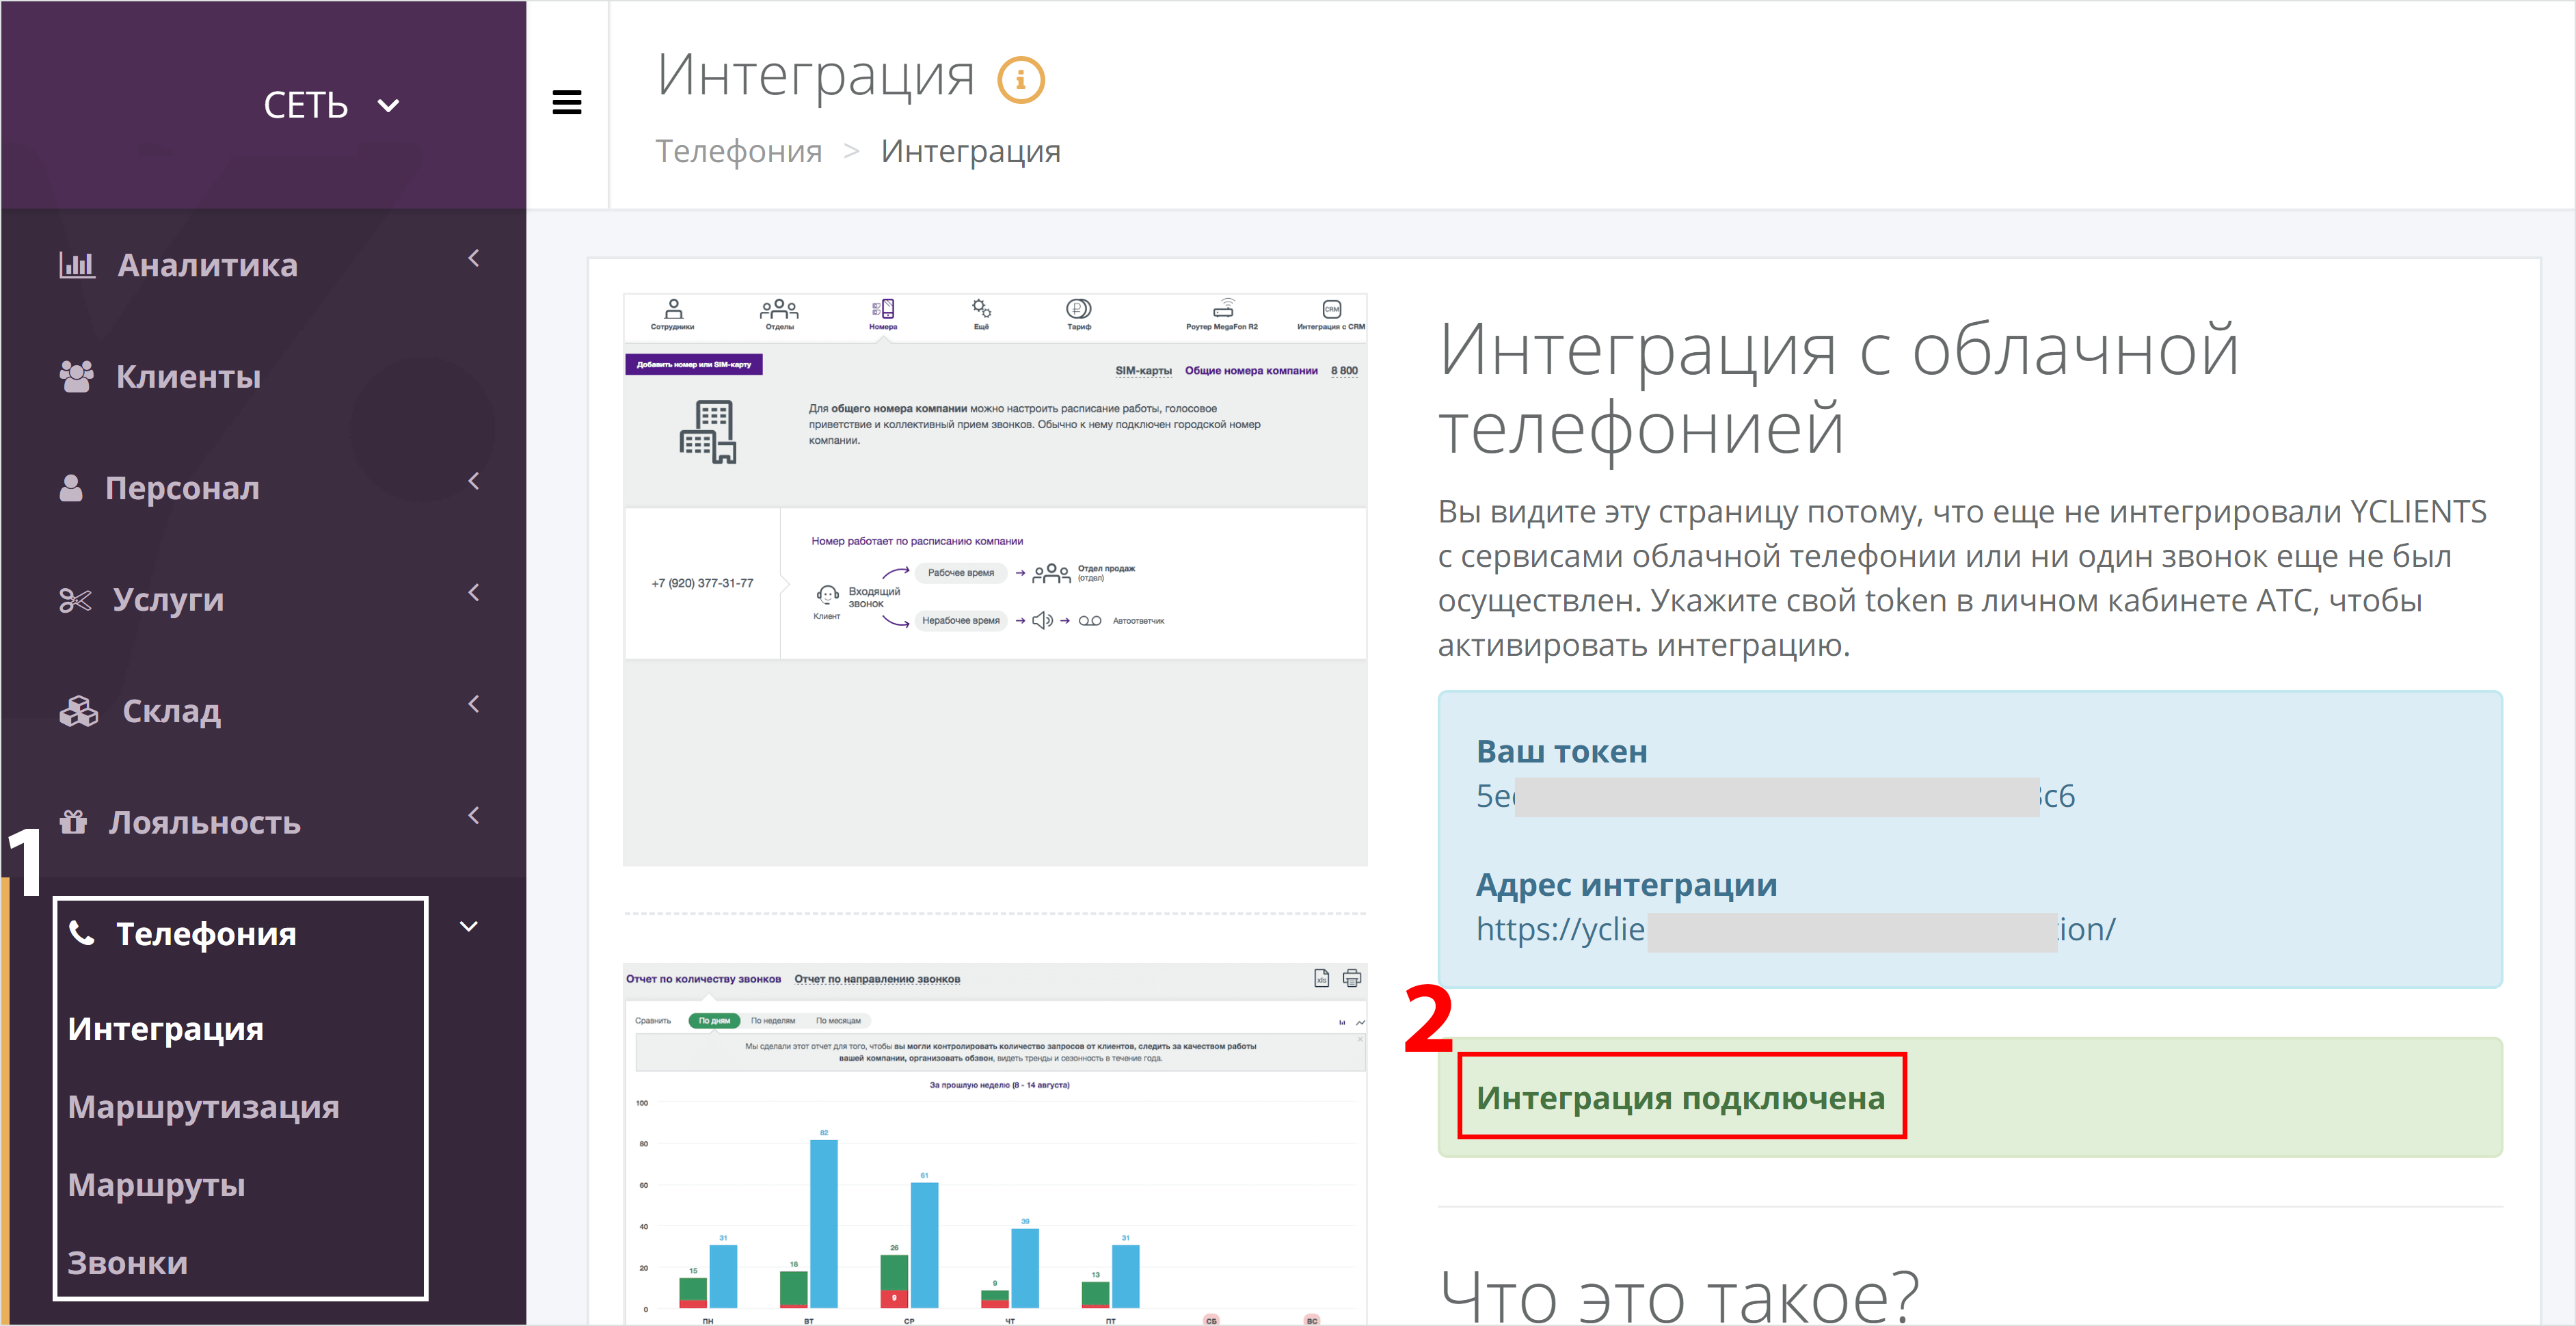Expand the Склад menu chevron
Screen dimensions: 2576x1326
pyautogui.click(x=474, y=704)
